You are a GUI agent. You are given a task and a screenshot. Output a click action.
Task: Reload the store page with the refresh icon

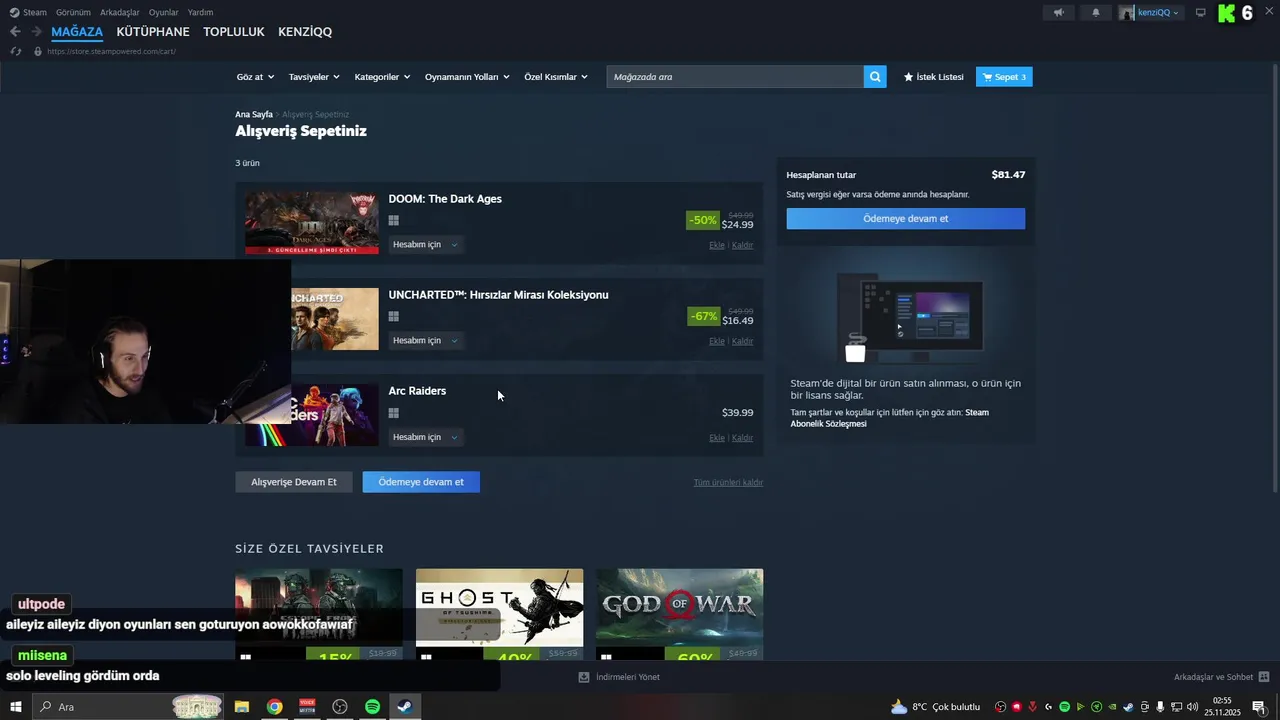click(x=16, y=51)
